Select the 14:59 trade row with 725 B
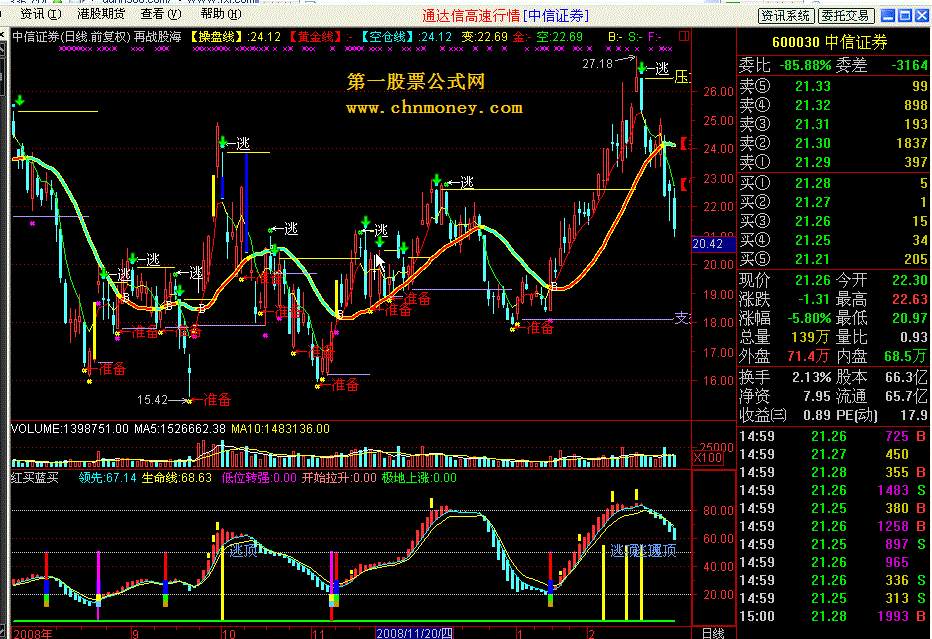The height and width of the screenshot is (639, 932). coord(833,436)
